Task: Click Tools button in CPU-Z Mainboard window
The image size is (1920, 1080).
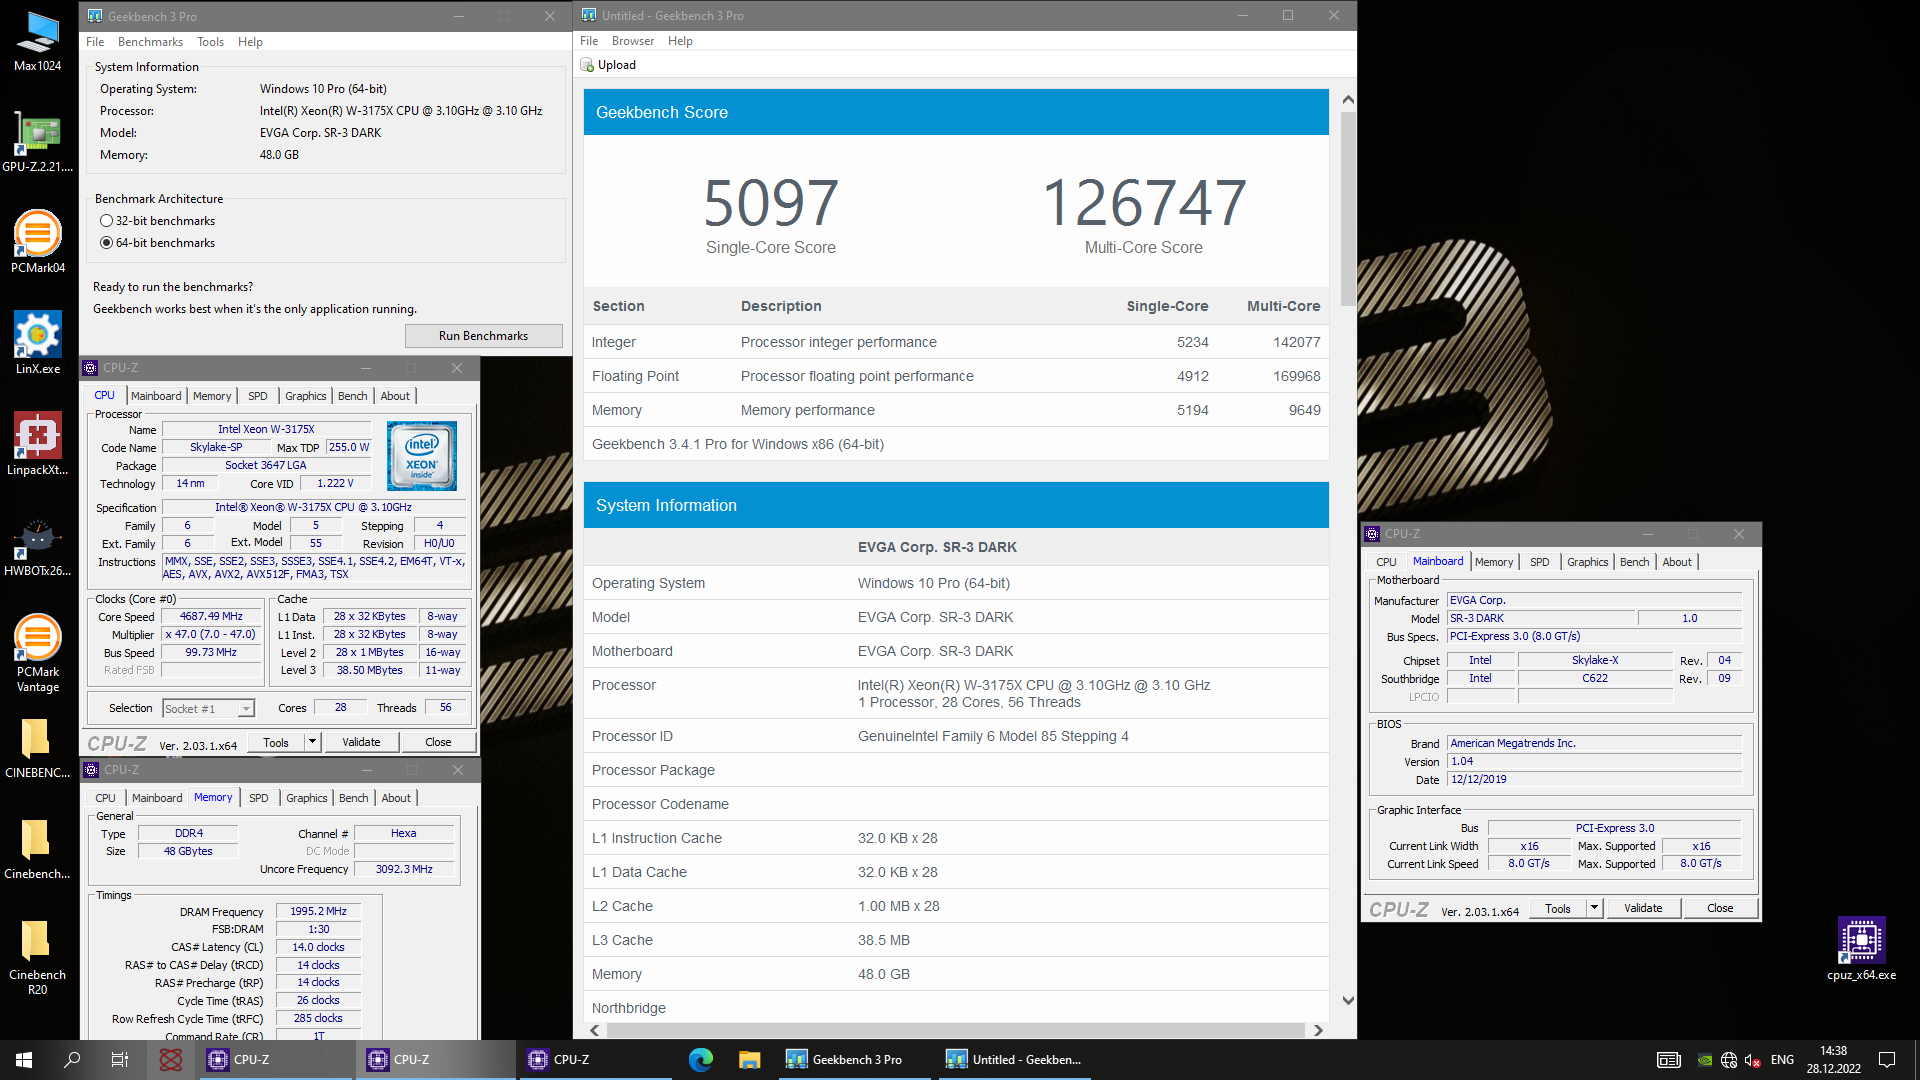Action: point(1558,908)
